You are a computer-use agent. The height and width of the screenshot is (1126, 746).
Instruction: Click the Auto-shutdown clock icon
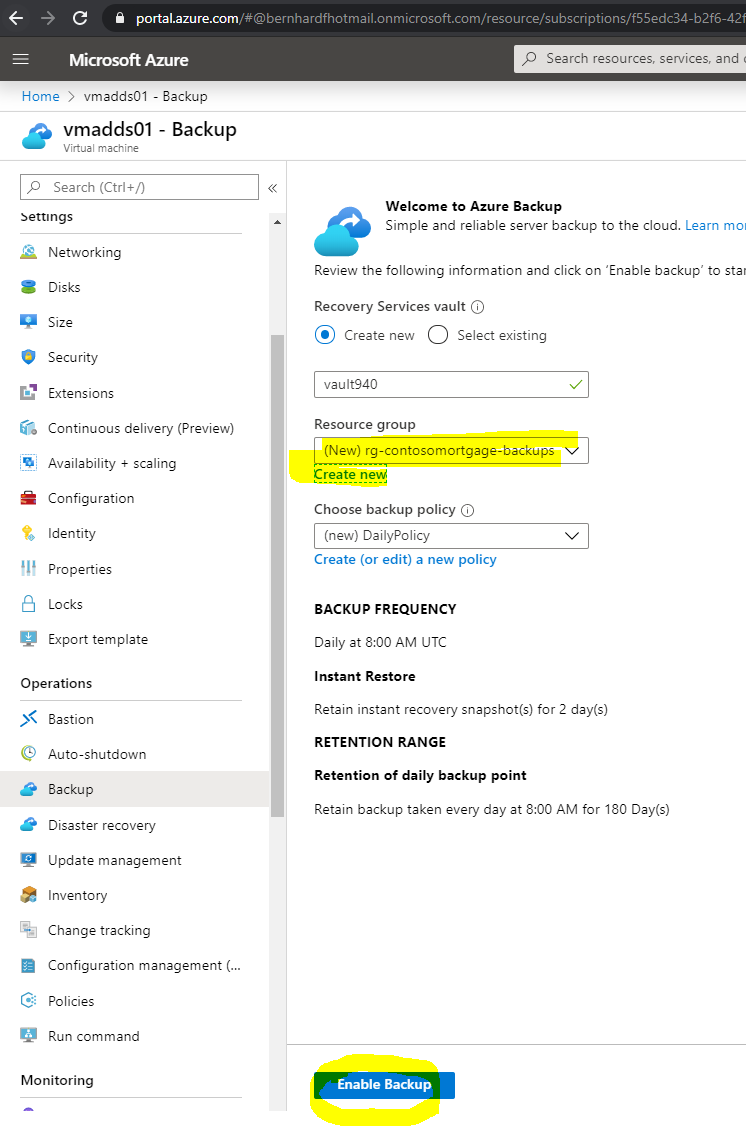point(29,754)
